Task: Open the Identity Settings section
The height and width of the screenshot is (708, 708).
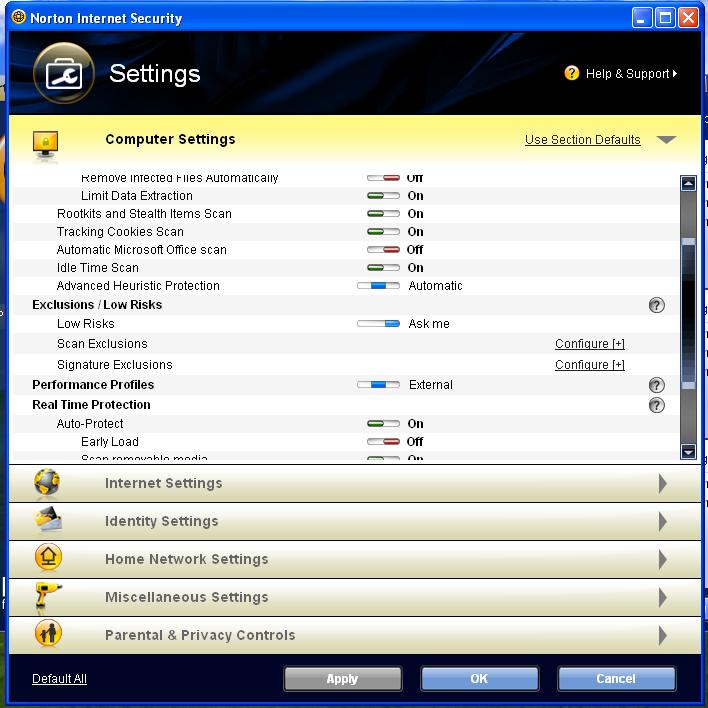Action: [354, 522]
